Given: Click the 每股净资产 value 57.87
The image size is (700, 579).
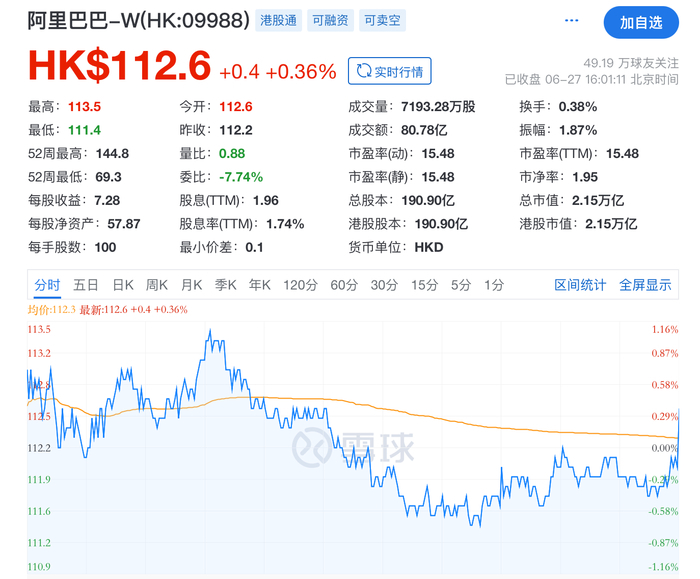Looking at the screenshot, I should 124,224.
